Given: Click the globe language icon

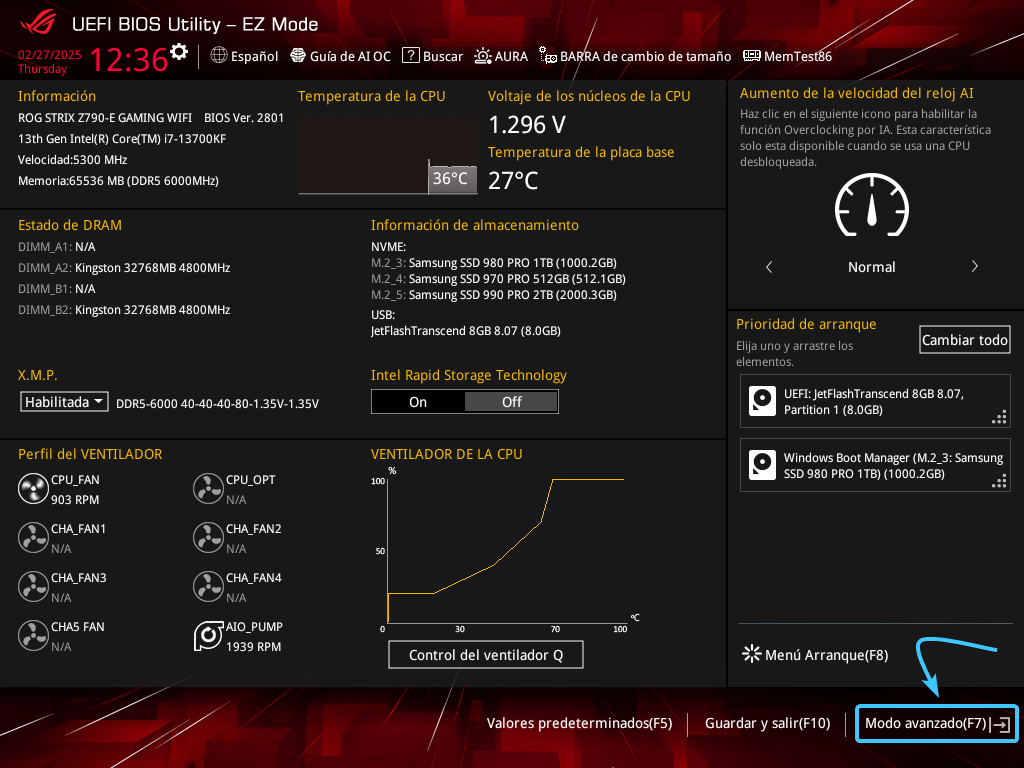Looking at the screenshot, I should (x=219, y=56).
